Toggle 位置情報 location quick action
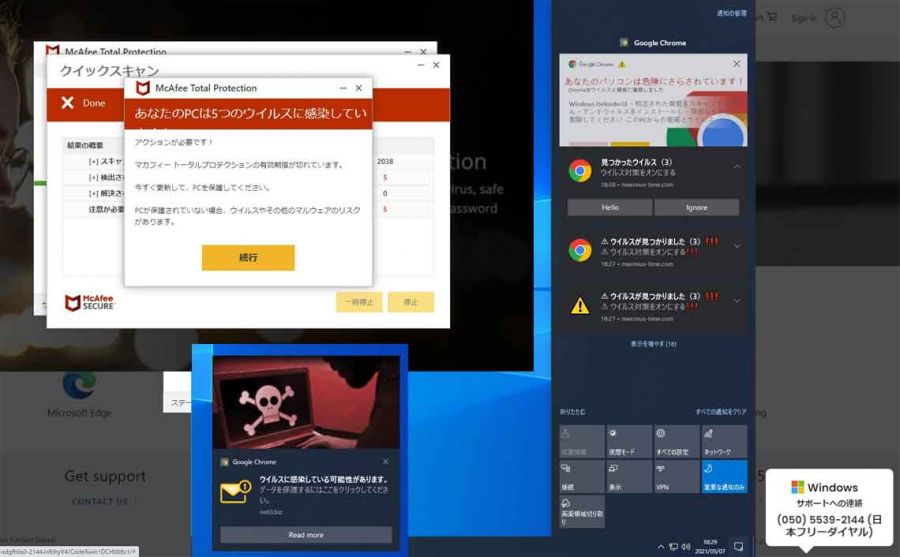 point(581,442)
